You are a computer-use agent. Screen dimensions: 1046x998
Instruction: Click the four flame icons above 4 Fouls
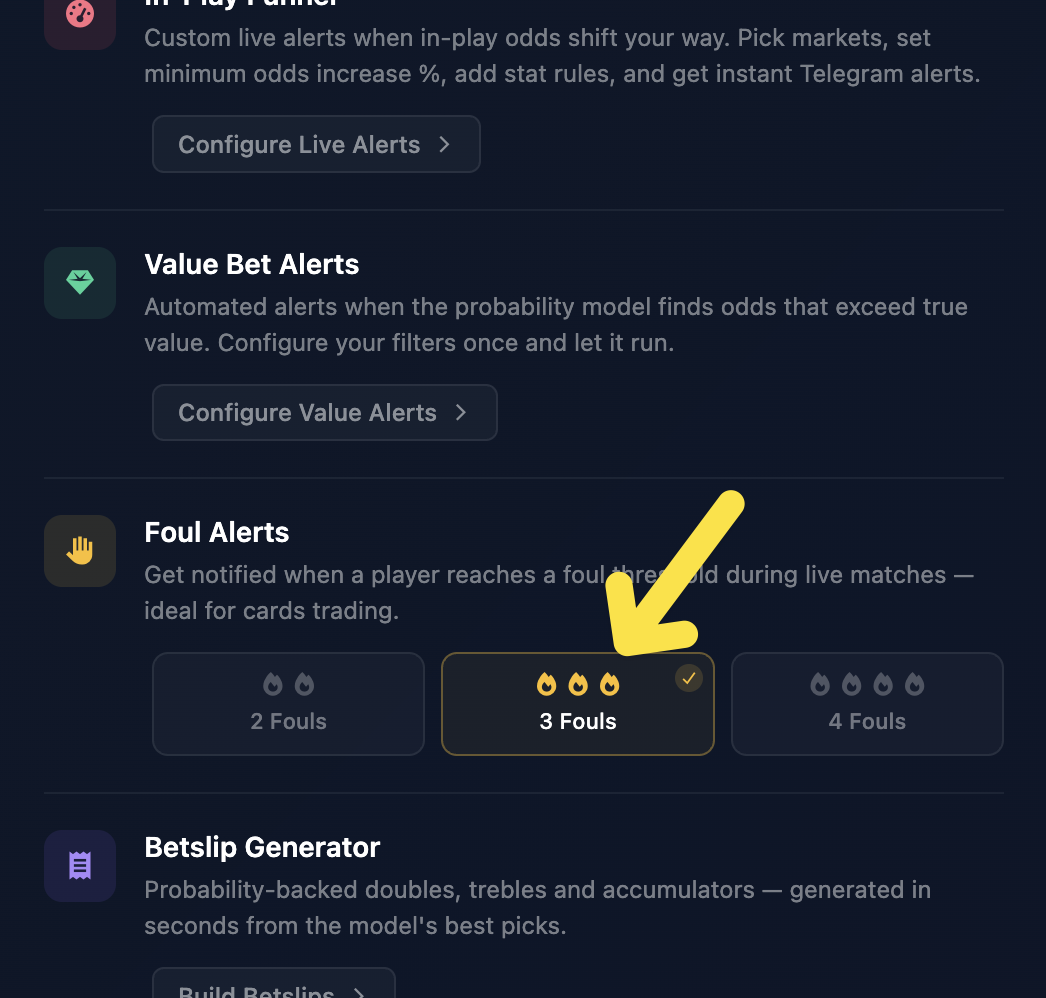867,684
